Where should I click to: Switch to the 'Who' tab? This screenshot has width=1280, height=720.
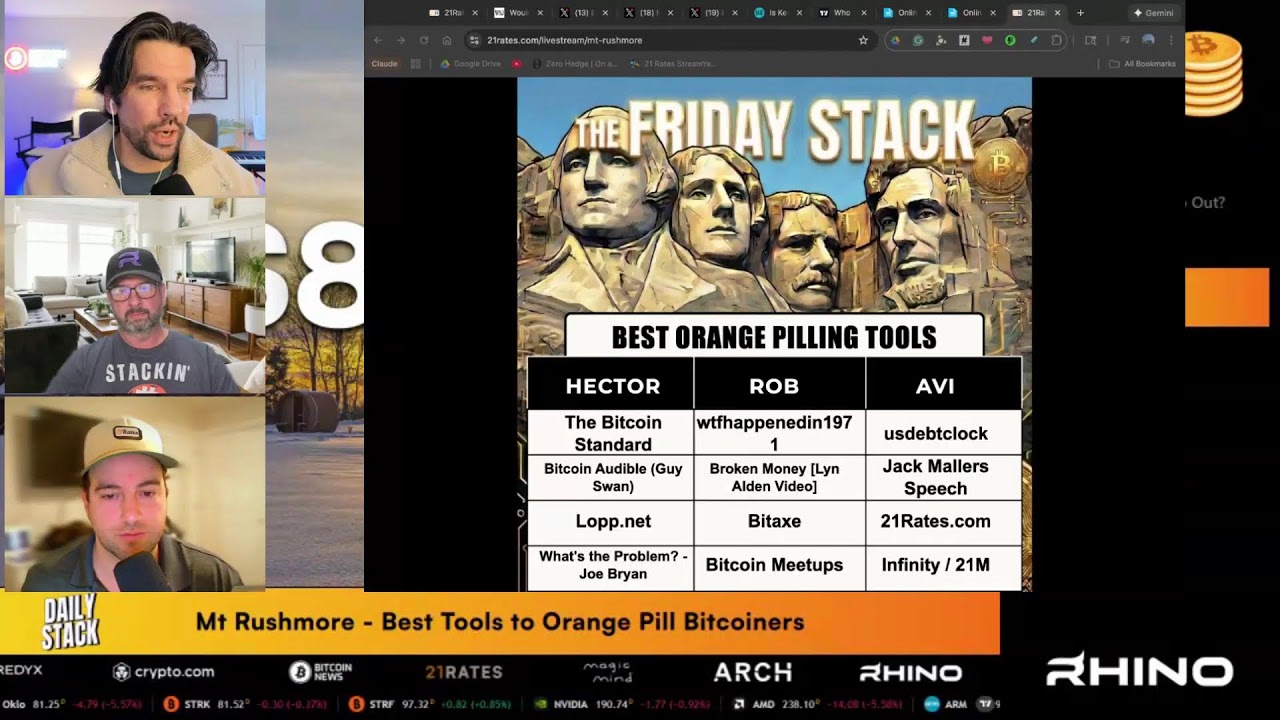point(837,13)
